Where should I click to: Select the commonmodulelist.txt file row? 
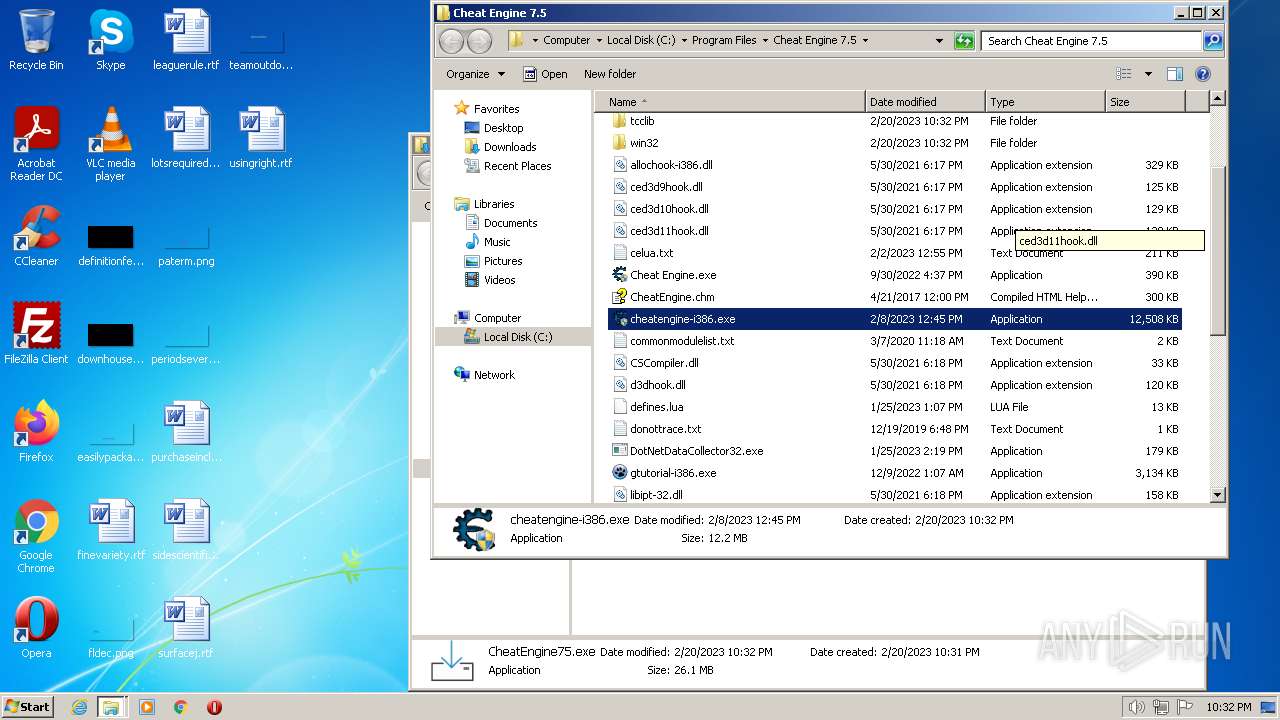point(895,341)
